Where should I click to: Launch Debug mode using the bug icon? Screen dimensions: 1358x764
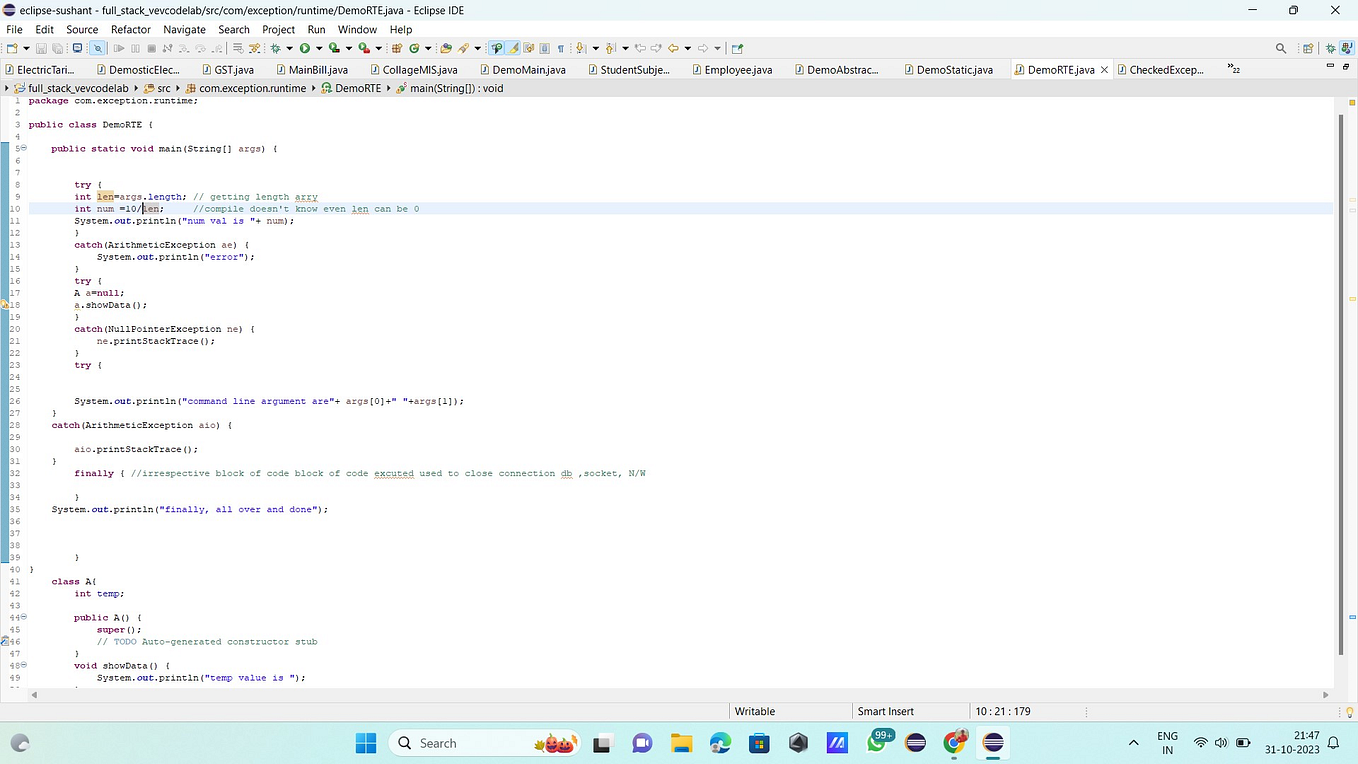coord(276,48)
